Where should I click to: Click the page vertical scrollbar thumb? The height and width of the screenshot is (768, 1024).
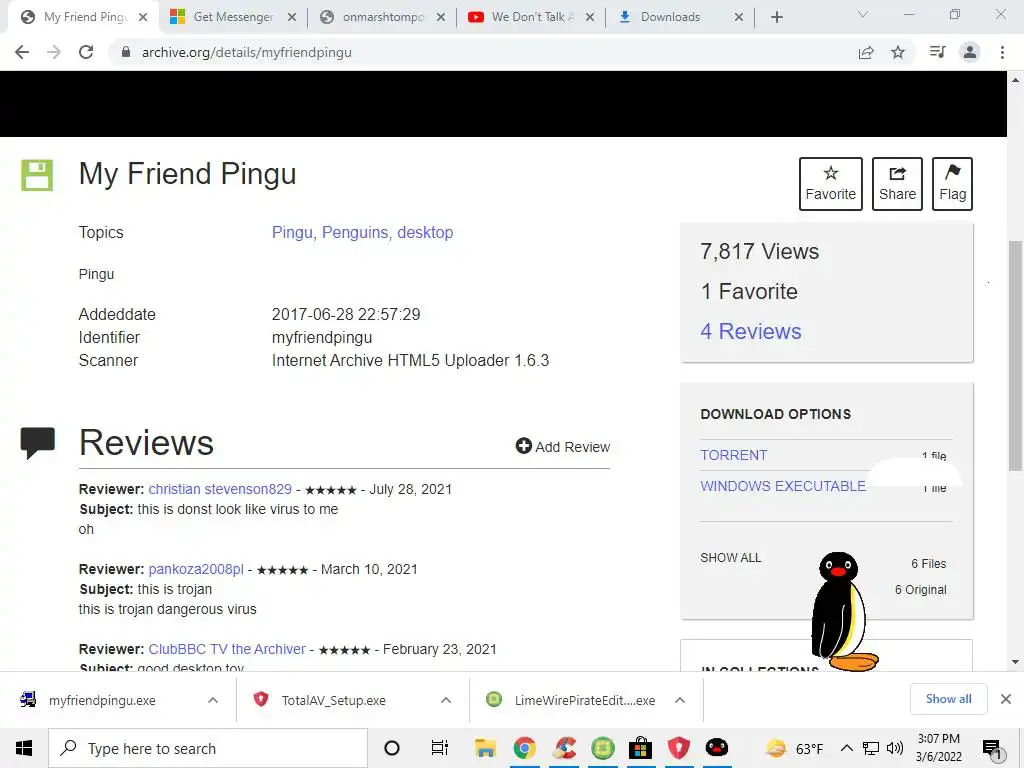pos(1015,356)
